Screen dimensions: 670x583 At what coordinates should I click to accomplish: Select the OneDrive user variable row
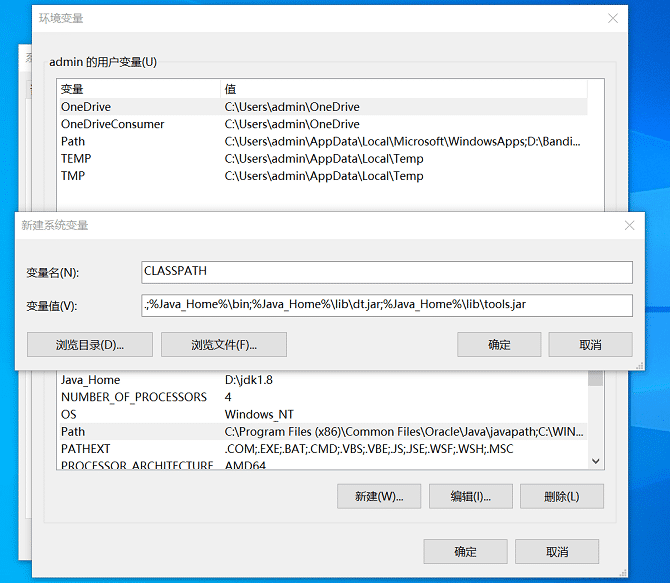click(x=322, y=106)
